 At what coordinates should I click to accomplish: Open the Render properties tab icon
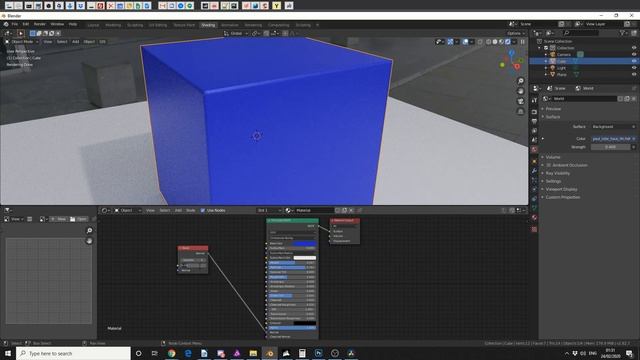click(534, 111)
